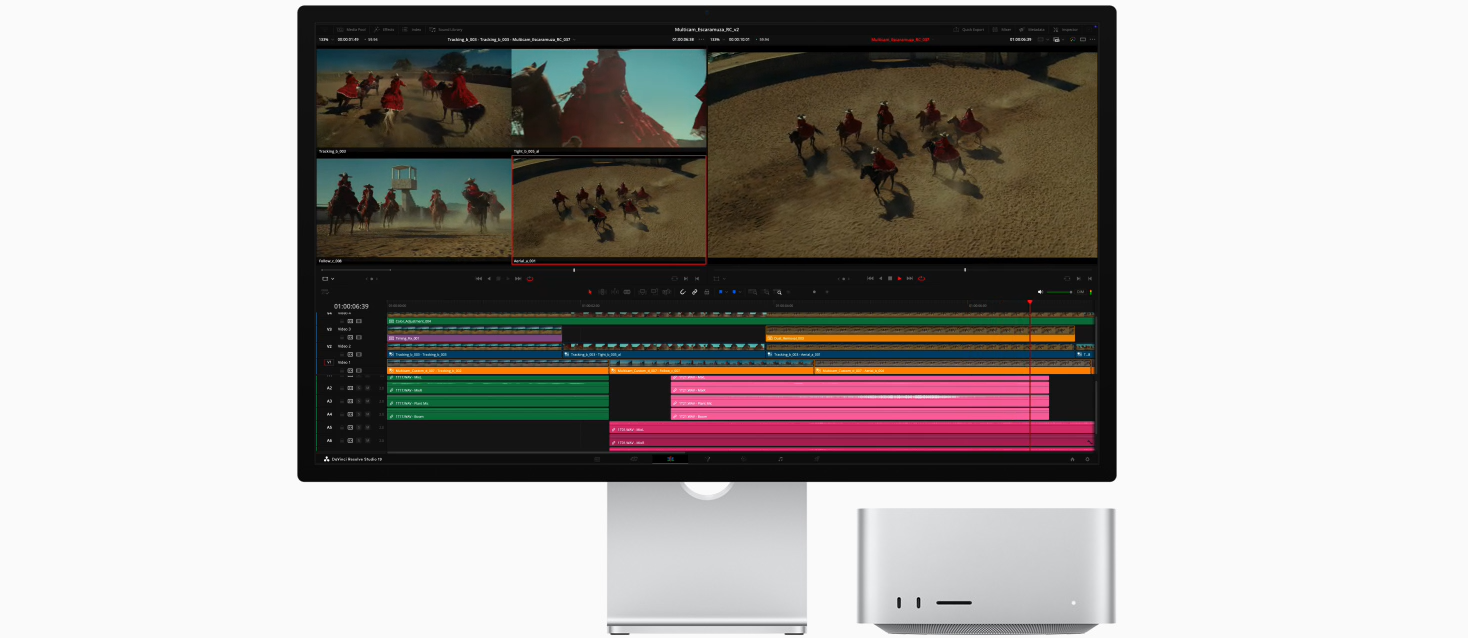Viewport: 1468px width, 638px height.
Task: Open project settings gear icon
Action: [1087, 459]
